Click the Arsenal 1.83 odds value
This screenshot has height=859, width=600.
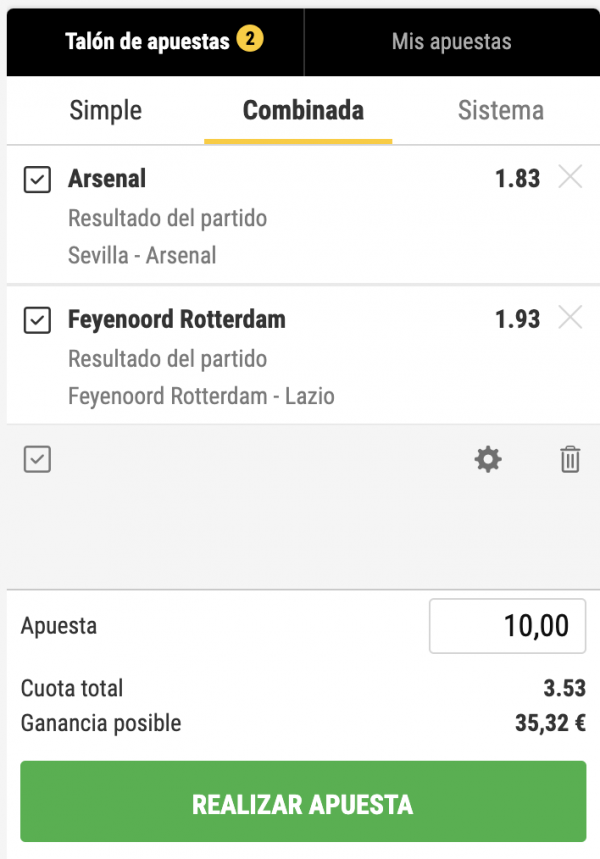click(x=517, y=179)
